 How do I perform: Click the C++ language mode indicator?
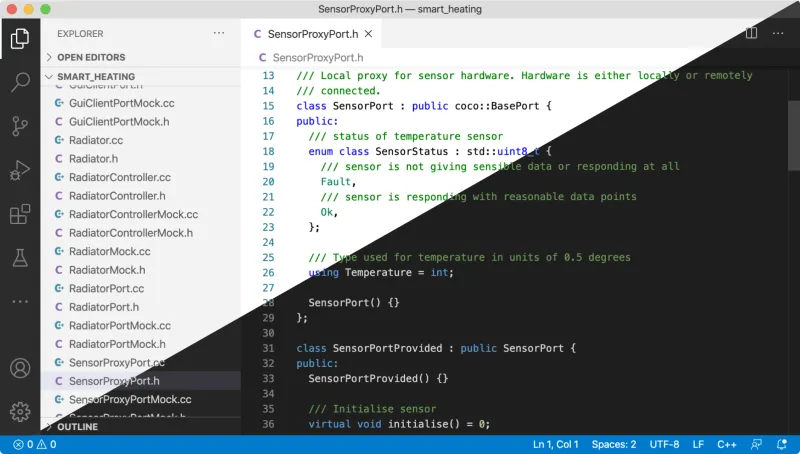726,444
